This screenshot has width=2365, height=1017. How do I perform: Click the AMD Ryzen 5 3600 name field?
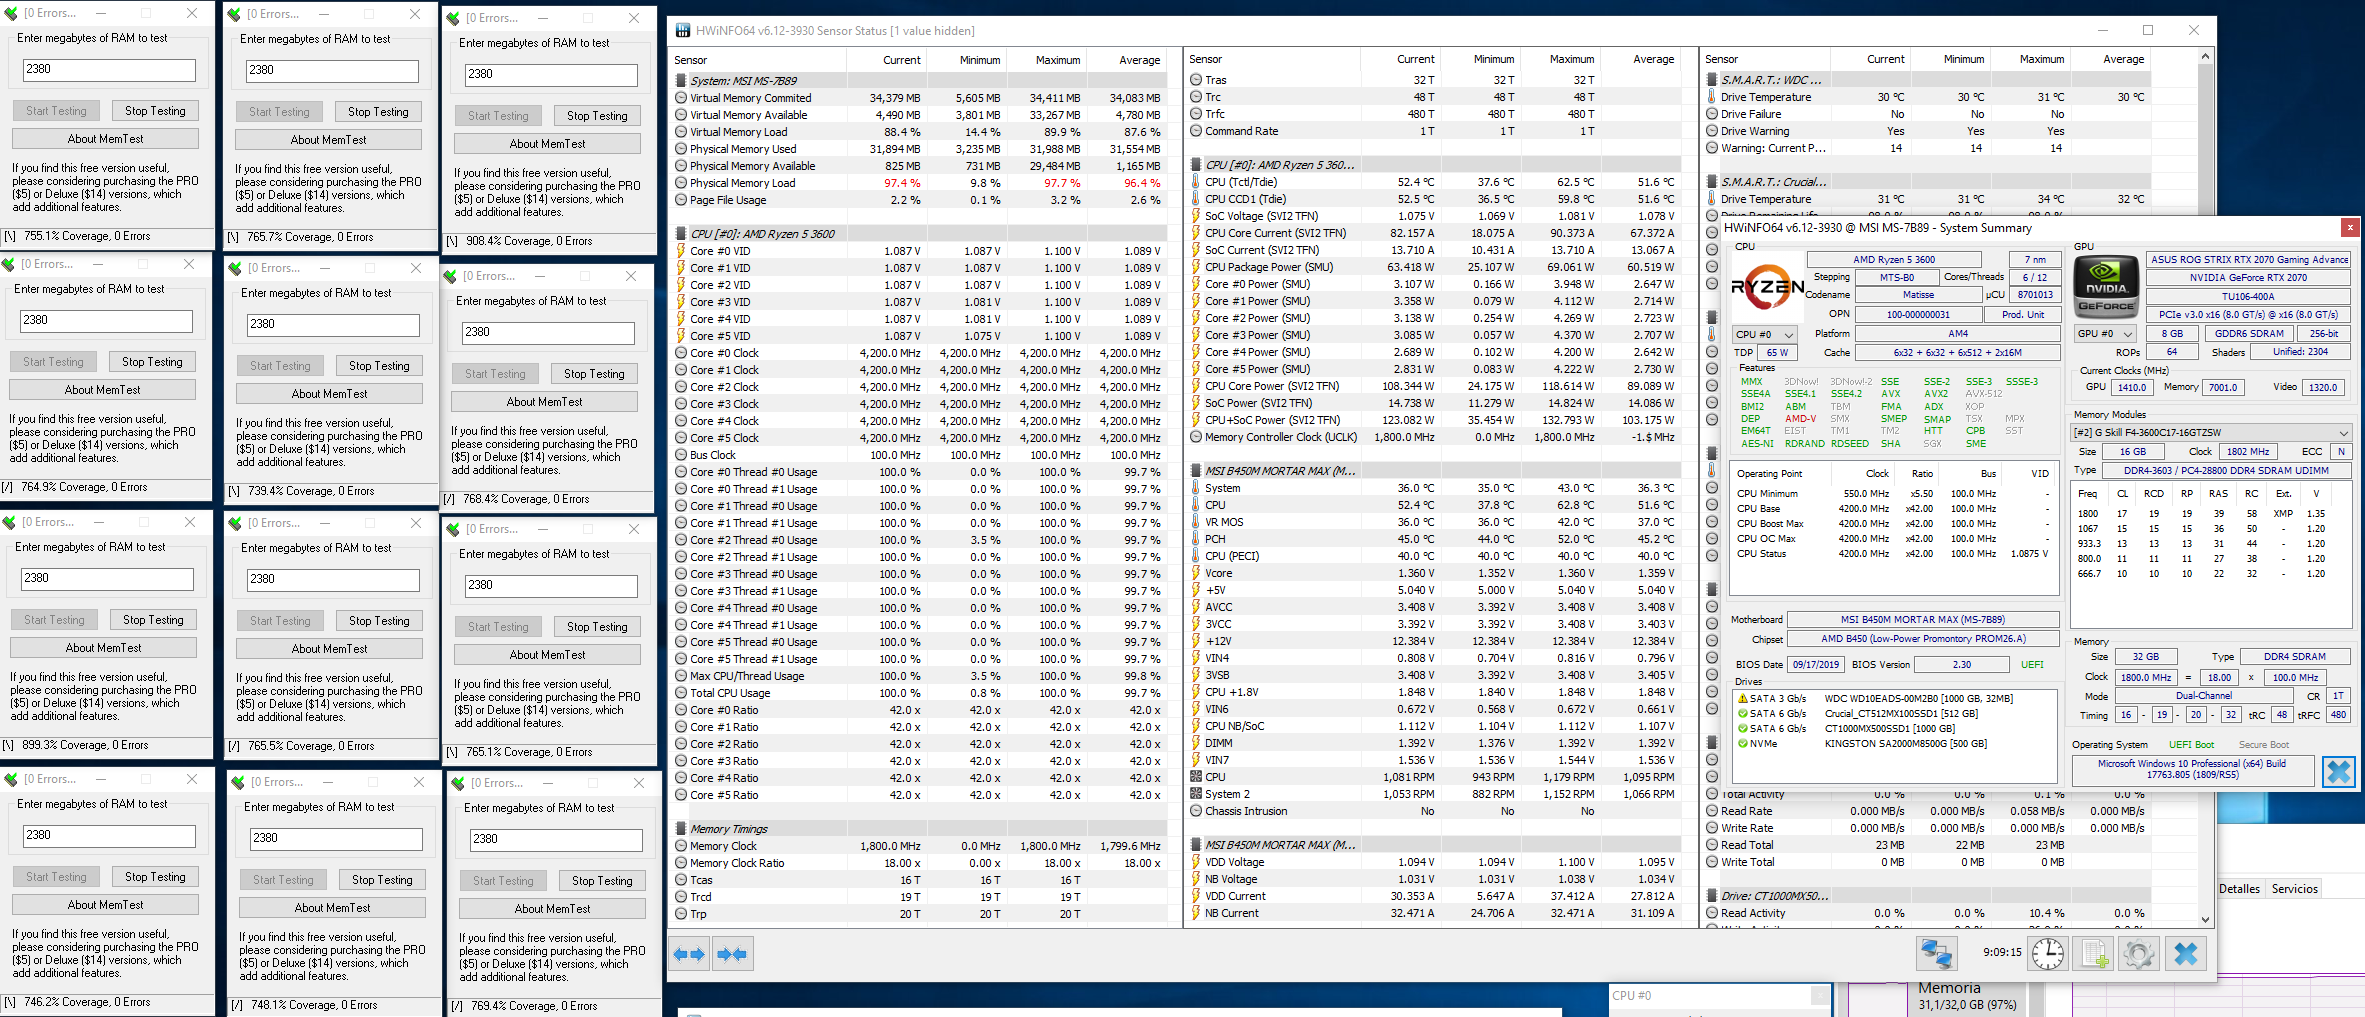[x=1894, y=260]
